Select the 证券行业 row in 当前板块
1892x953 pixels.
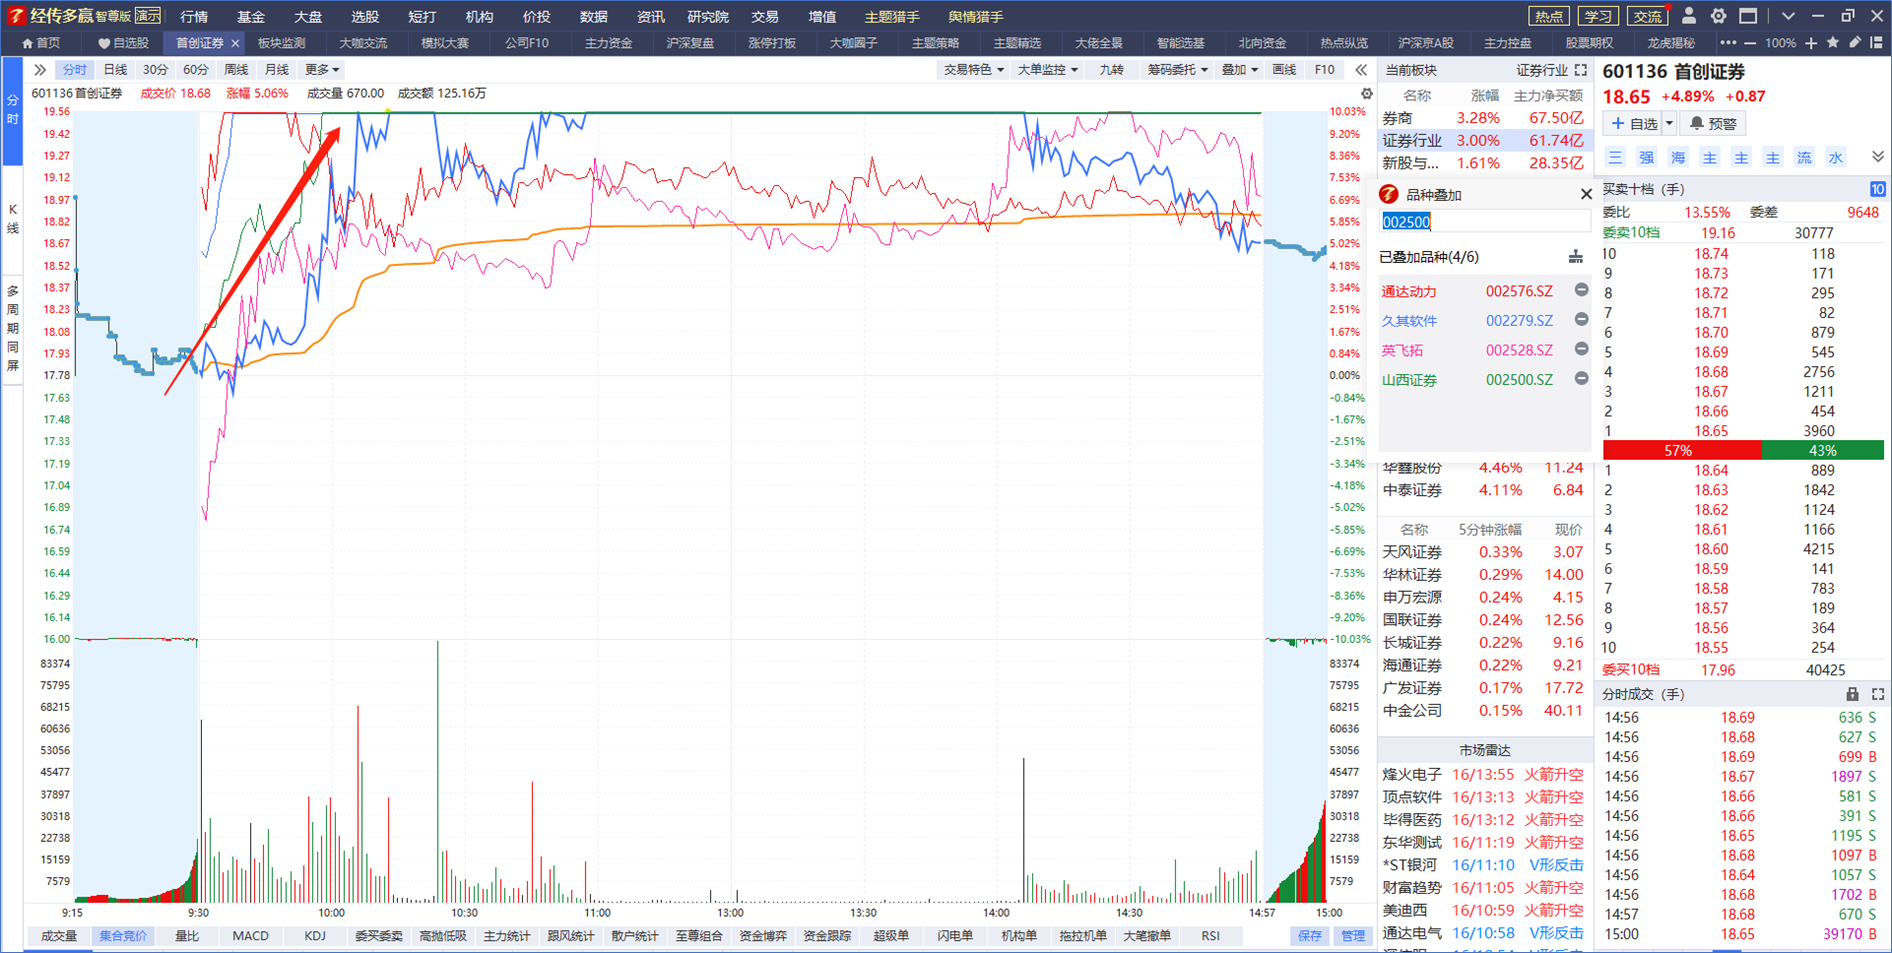click(x=1483, y=141)
